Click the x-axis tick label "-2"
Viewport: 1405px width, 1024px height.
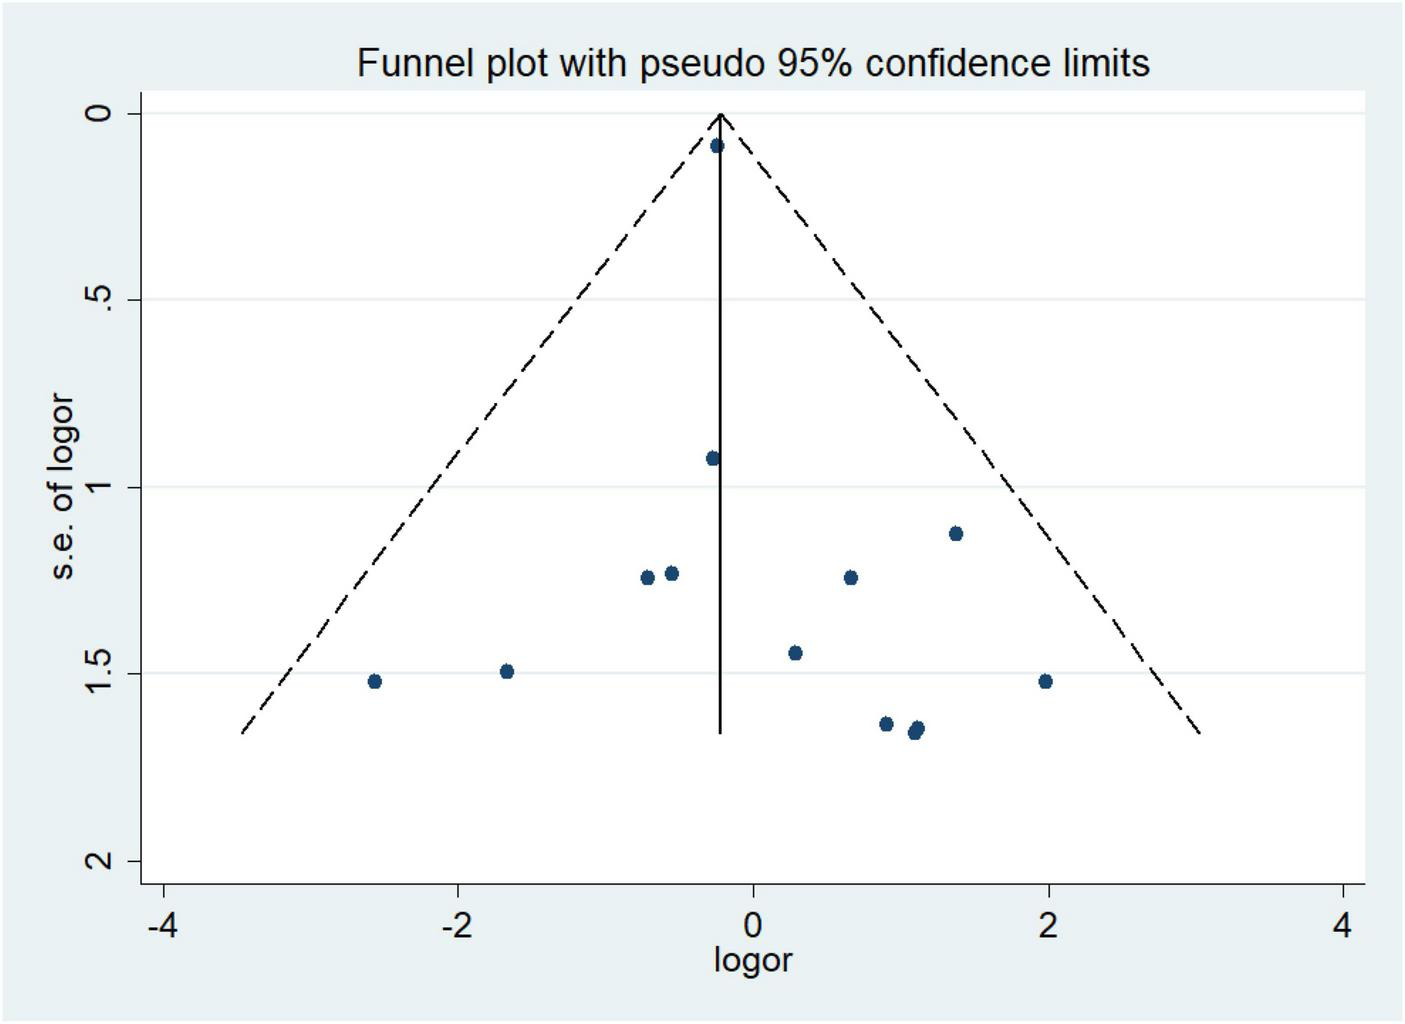(x=457, y=925)
